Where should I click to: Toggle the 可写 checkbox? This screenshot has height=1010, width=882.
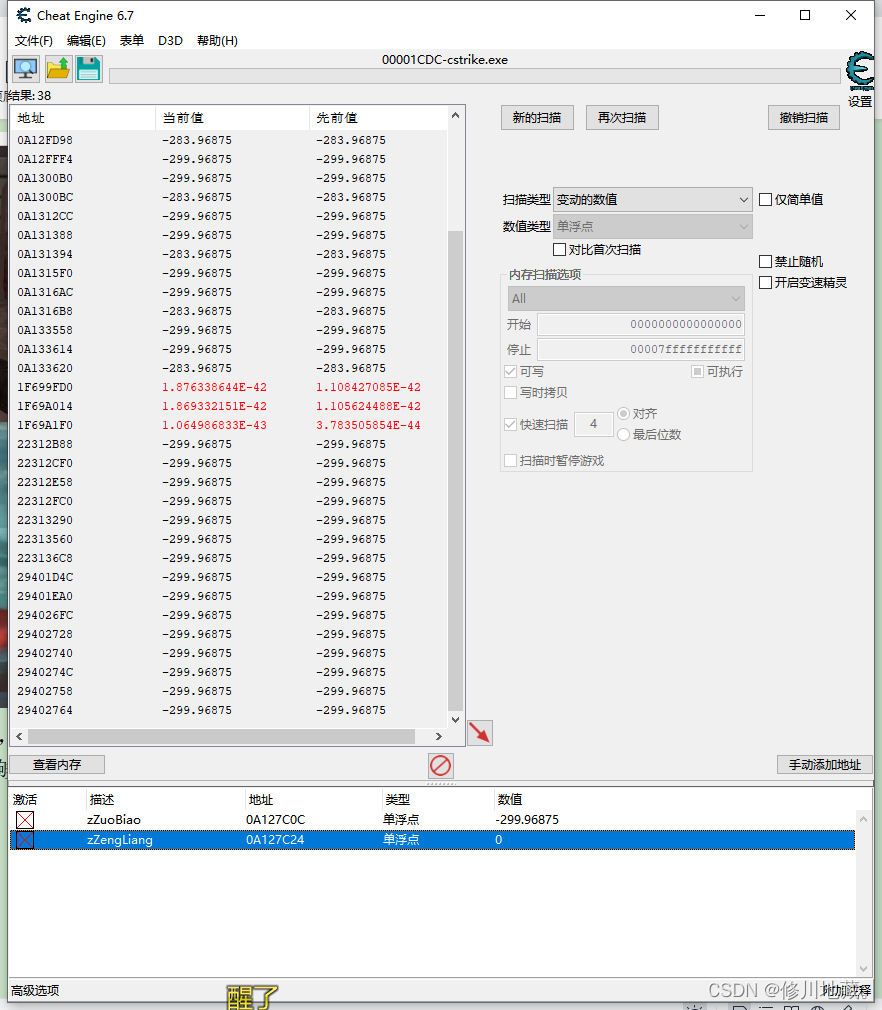(x=510, y=372)
